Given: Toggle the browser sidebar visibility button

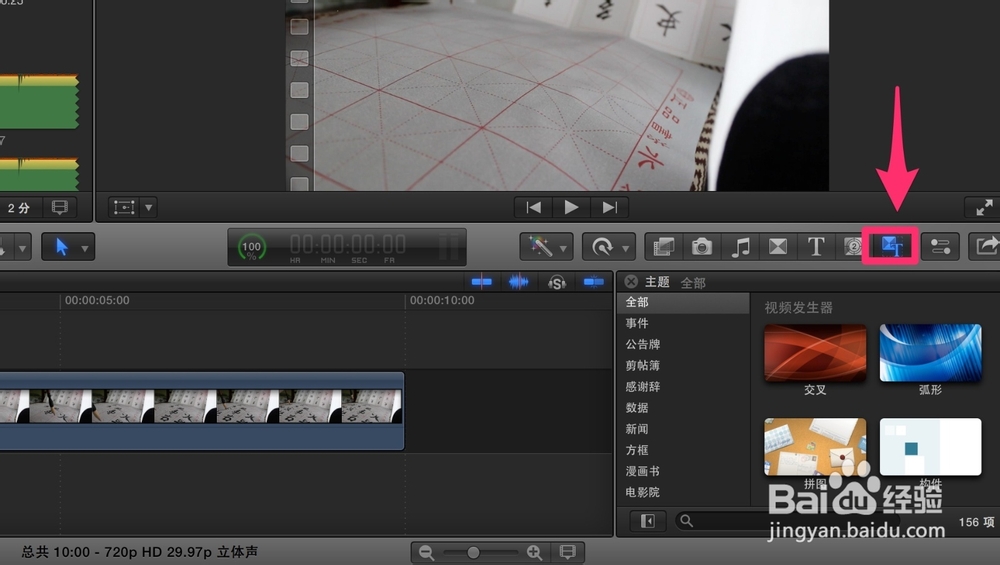Looking at the screenshot, I should [x=647, y=521].
